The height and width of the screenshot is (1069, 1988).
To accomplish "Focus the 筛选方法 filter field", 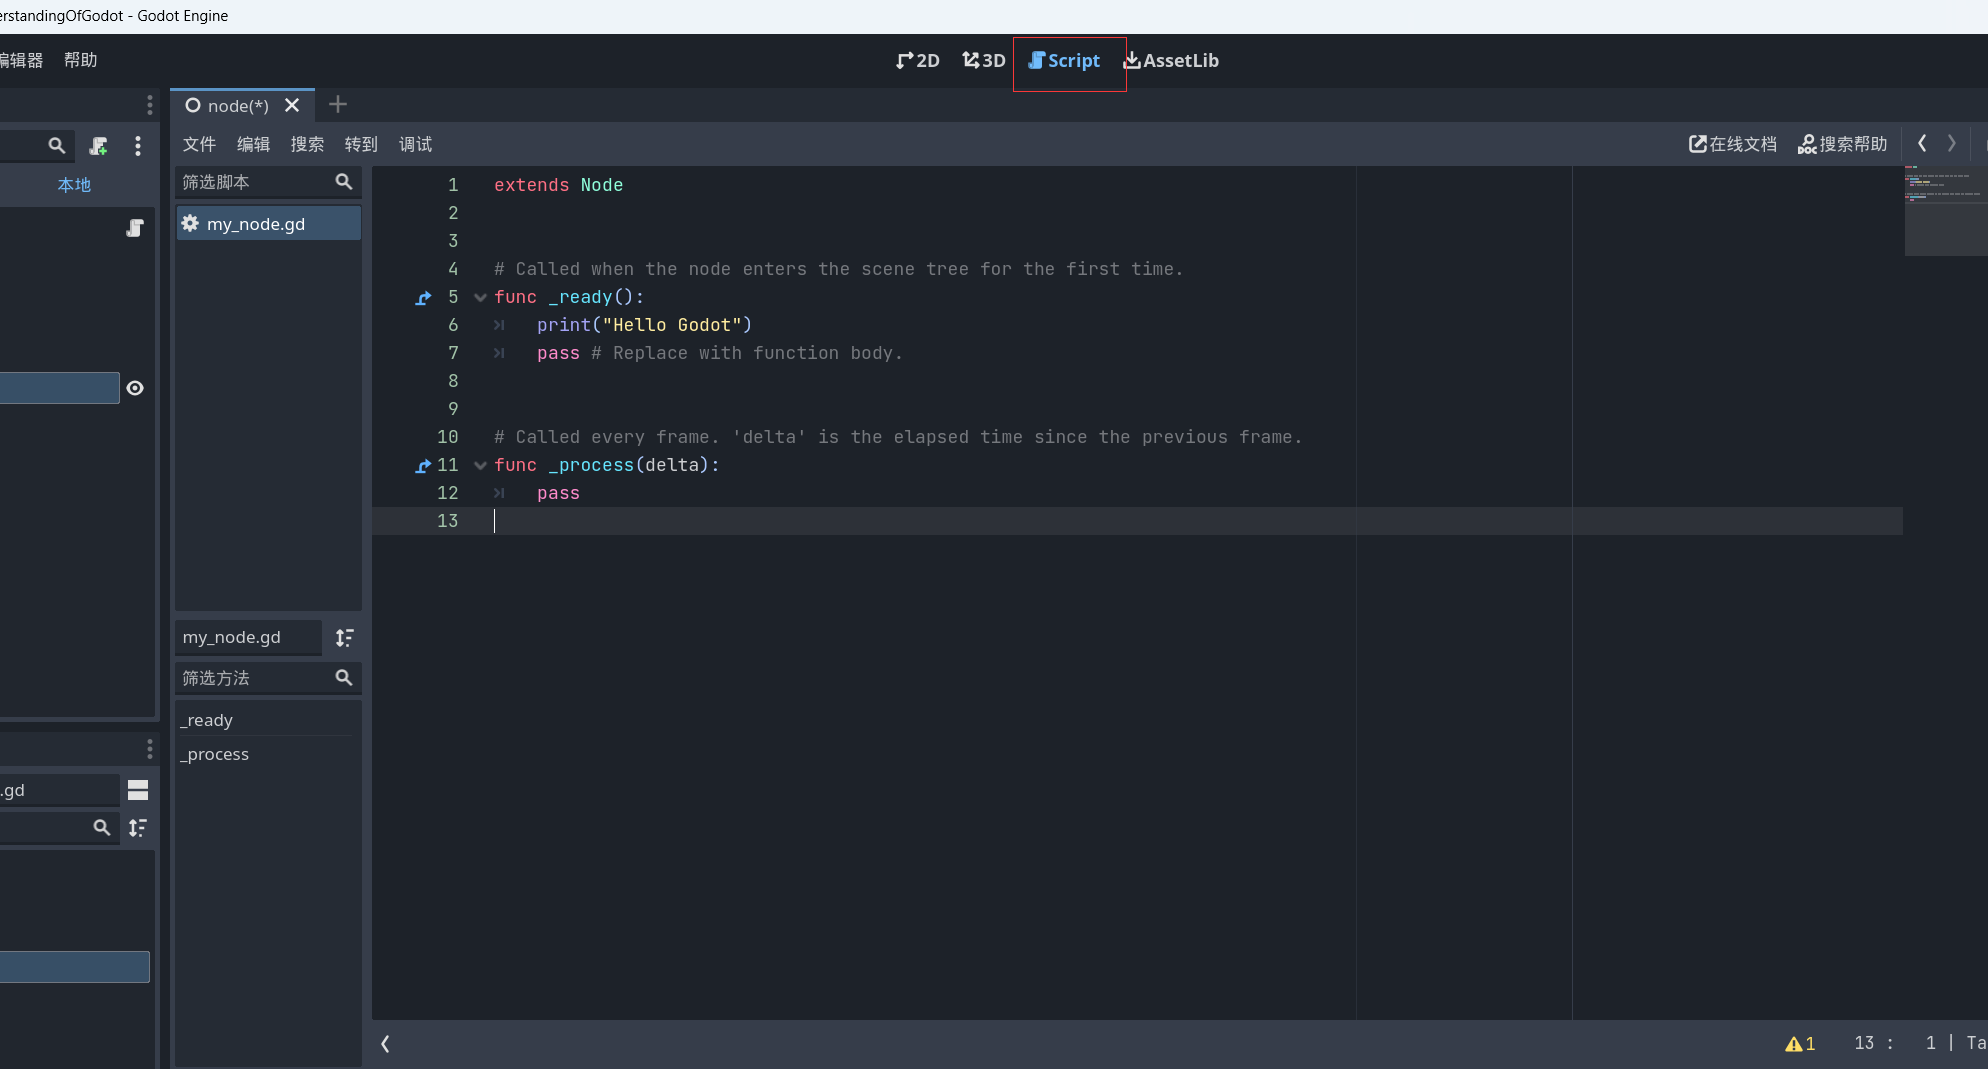I will pyautogui.click(x=267, y=678).
